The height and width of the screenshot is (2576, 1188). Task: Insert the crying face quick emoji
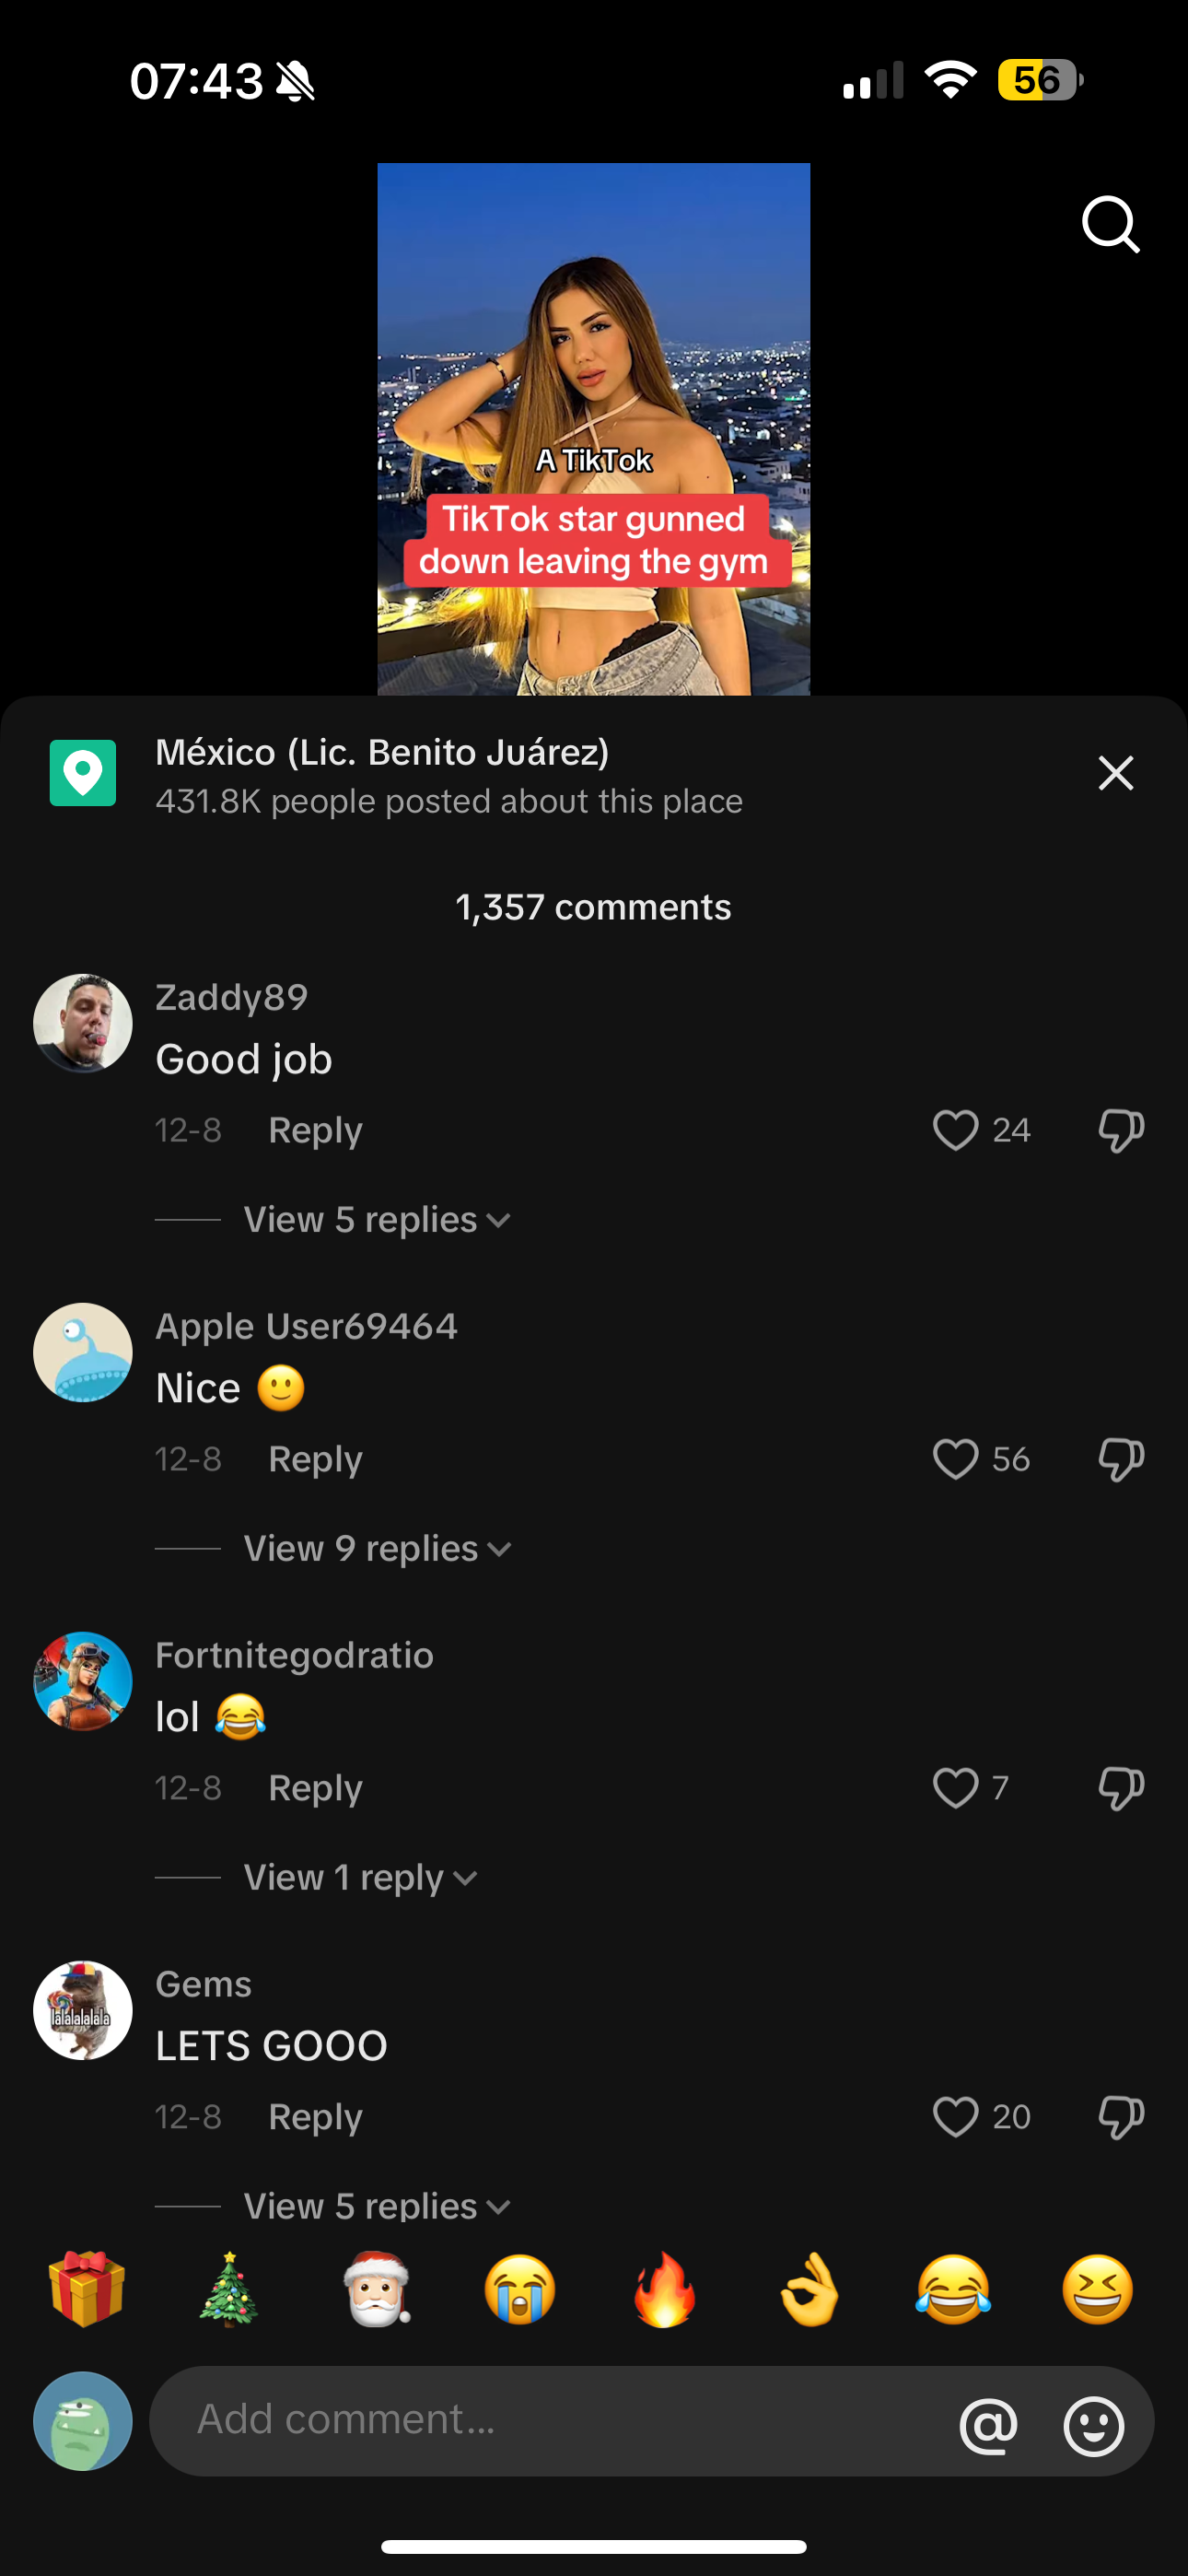point(520,2289)
